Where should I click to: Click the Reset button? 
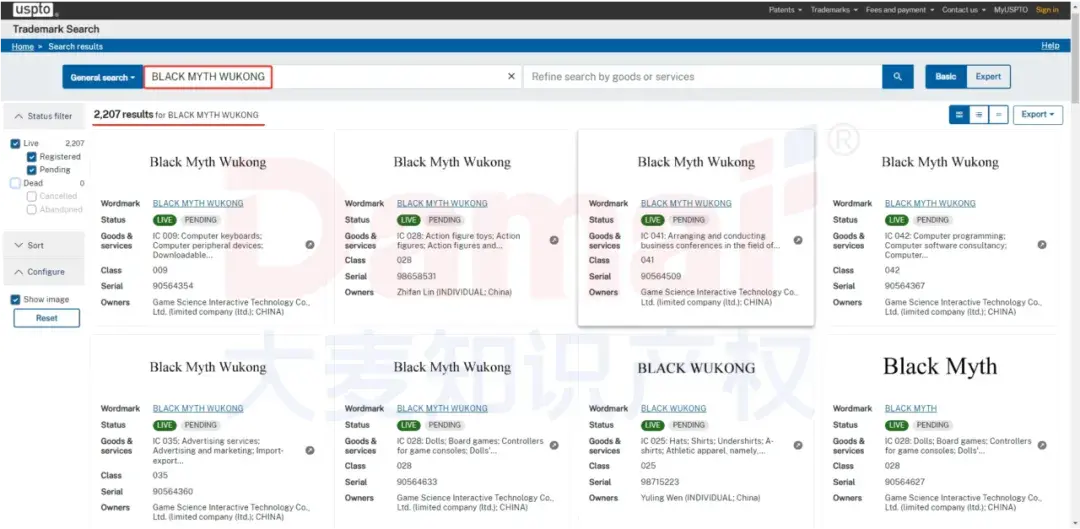click(47, 318)
